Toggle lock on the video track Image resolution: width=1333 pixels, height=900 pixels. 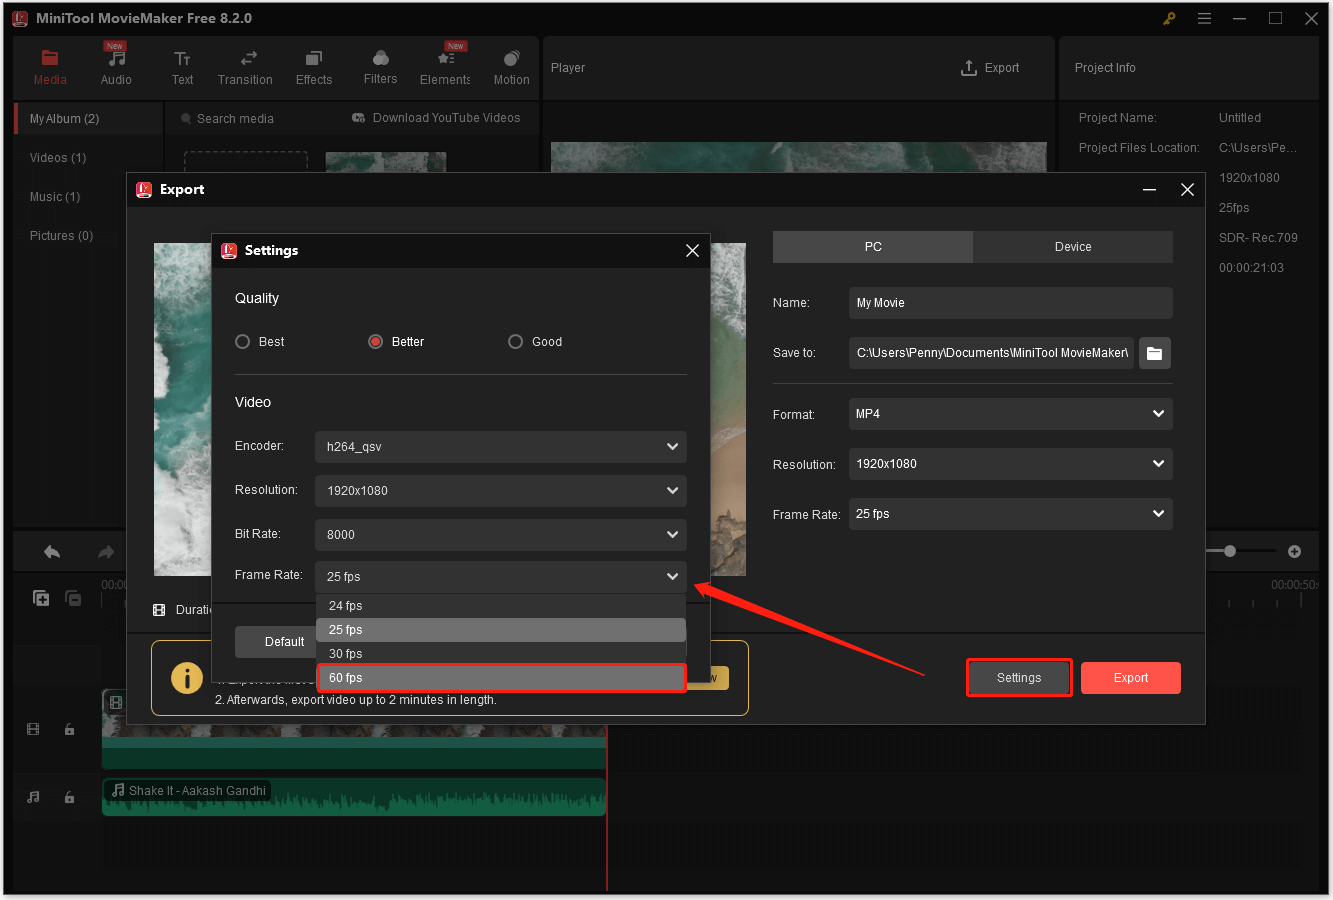tap(69, 730)
